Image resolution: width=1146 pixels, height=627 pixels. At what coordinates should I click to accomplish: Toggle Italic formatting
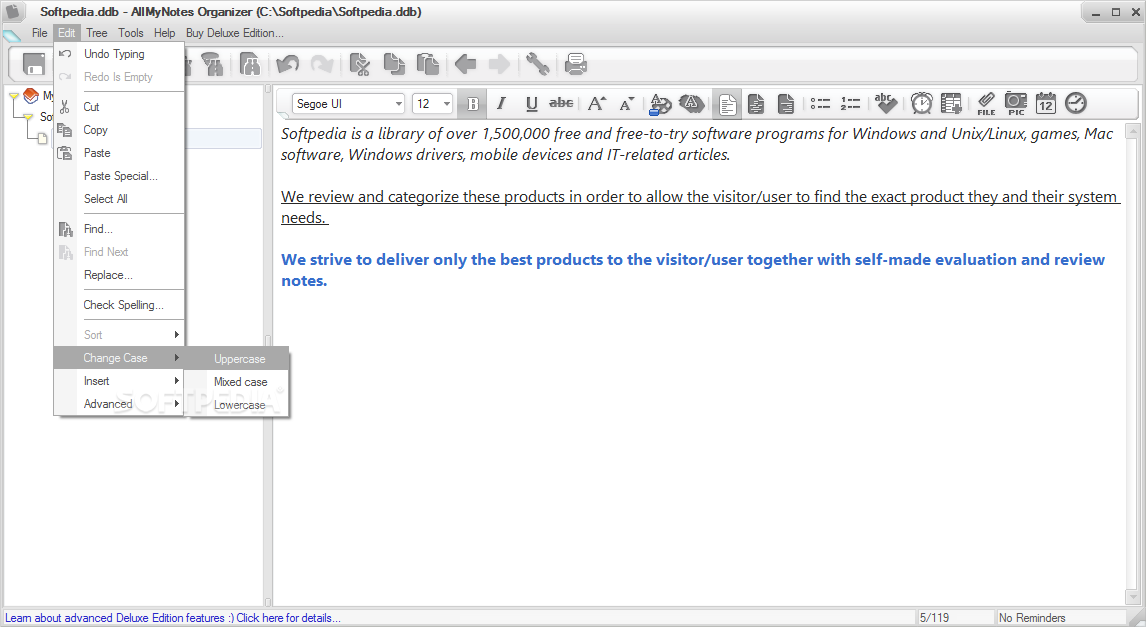coord(501,104)
